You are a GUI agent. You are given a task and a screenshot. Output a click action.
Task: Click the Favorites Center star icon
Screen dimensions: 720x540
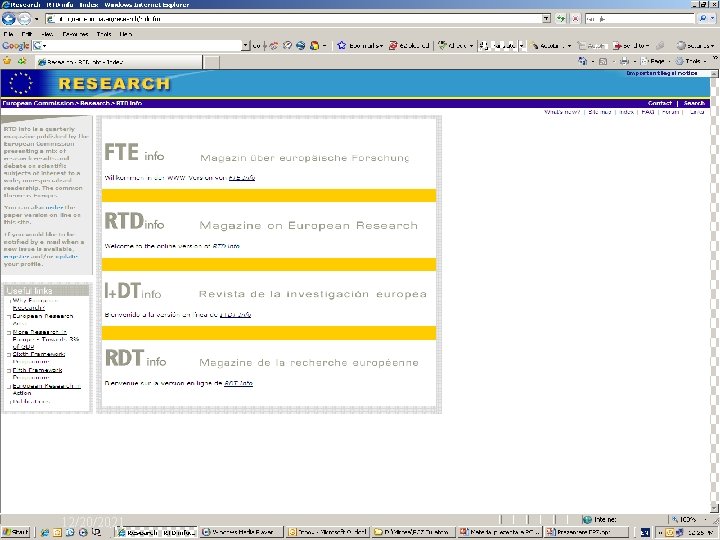7,61
